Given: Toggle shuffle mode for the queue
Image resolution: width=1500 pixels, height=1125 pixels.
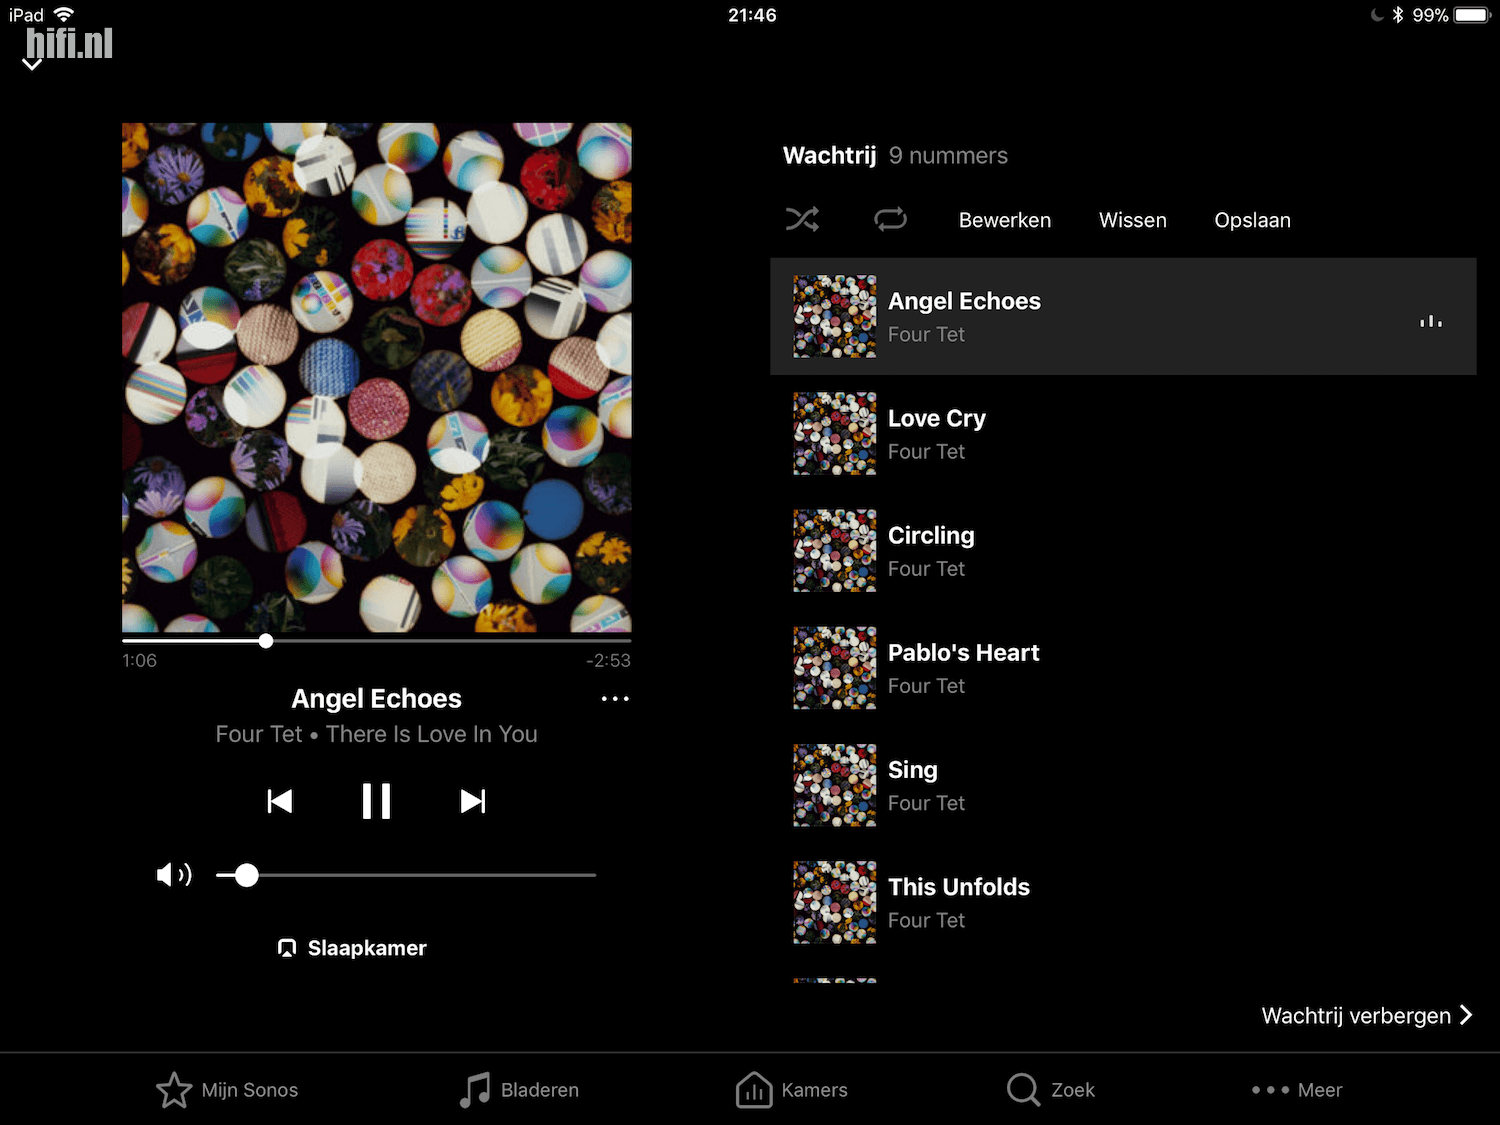Looking at the screenshot, I should click(x=802, y=219).
